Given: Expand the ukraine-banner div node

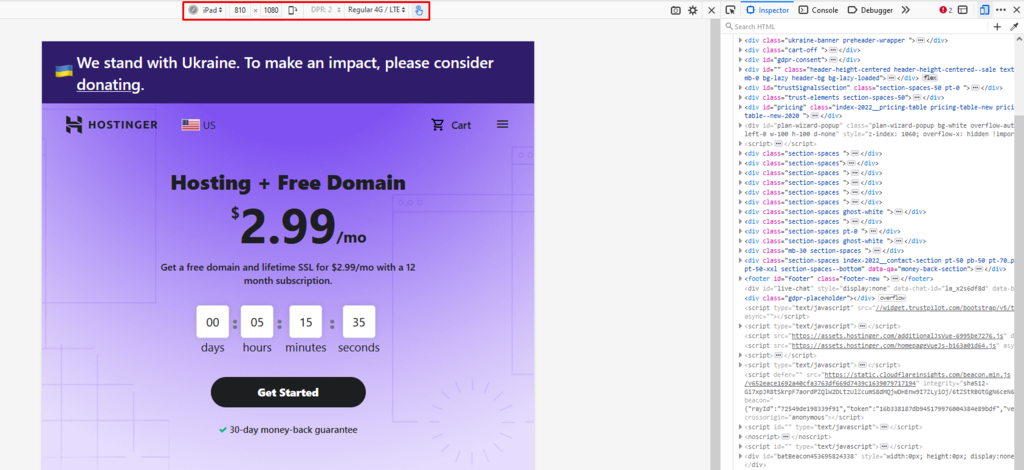Looking at the screenshot, I should point(742,40).
